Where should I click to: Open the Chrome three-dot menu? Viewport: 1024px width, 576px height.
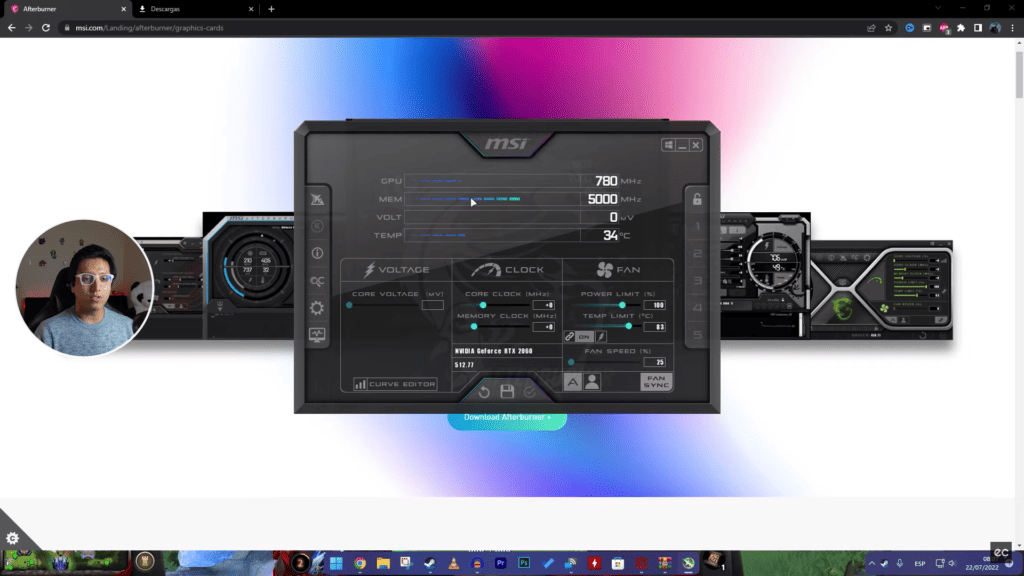[x=1012, y=28]
